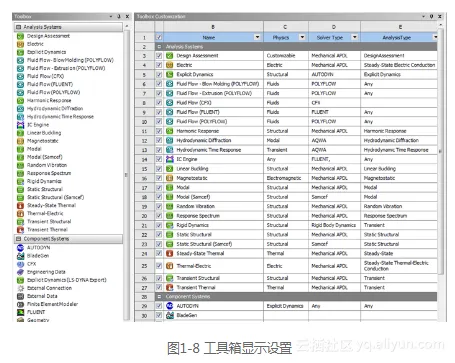
Task: Uncheck Design Assessment checkbox in table
Action: pyautogui.click(x=159, y=56)
